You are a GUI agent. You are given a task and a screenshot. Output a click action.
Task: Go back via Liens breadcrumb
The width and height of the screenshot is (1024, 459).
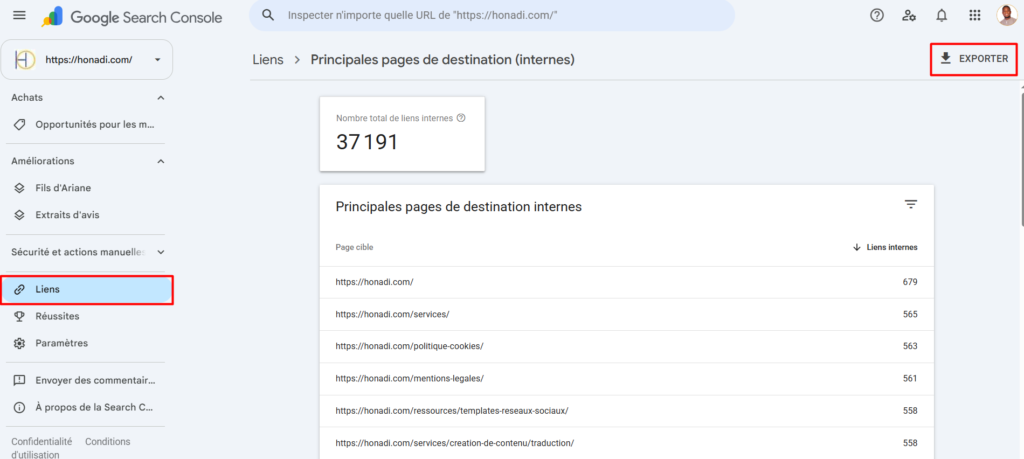268,59
